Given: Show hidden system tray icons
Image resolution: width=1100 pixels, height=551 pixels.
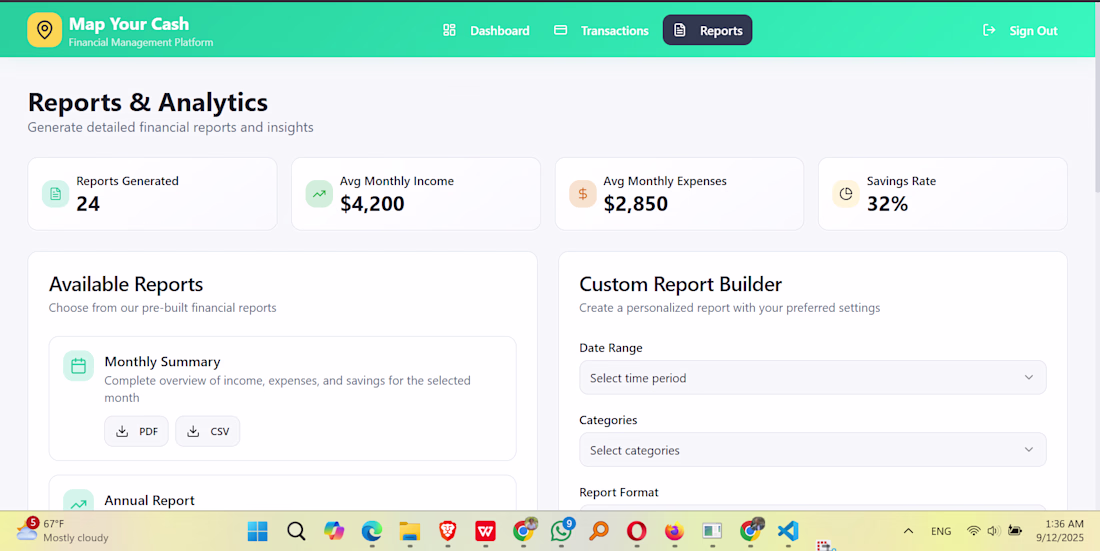Looking at the screenshot, I should [x=908, y=531].
